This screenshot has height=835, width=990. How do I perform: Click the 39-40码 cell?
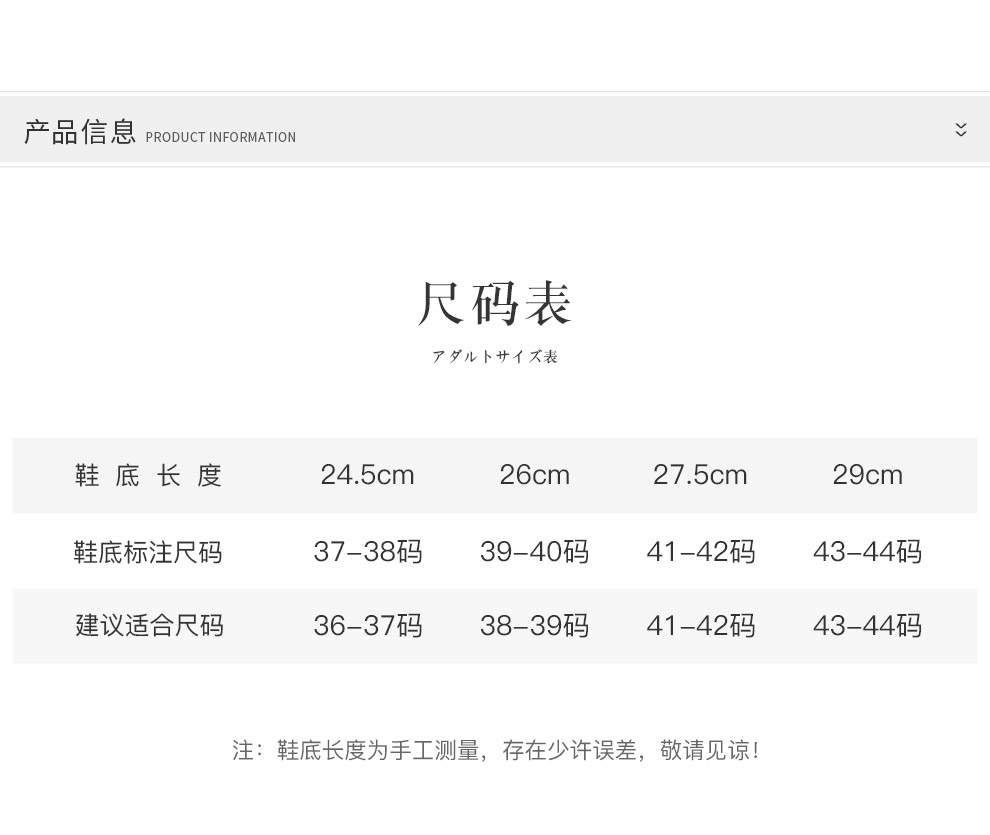click(x=535, y=552)
